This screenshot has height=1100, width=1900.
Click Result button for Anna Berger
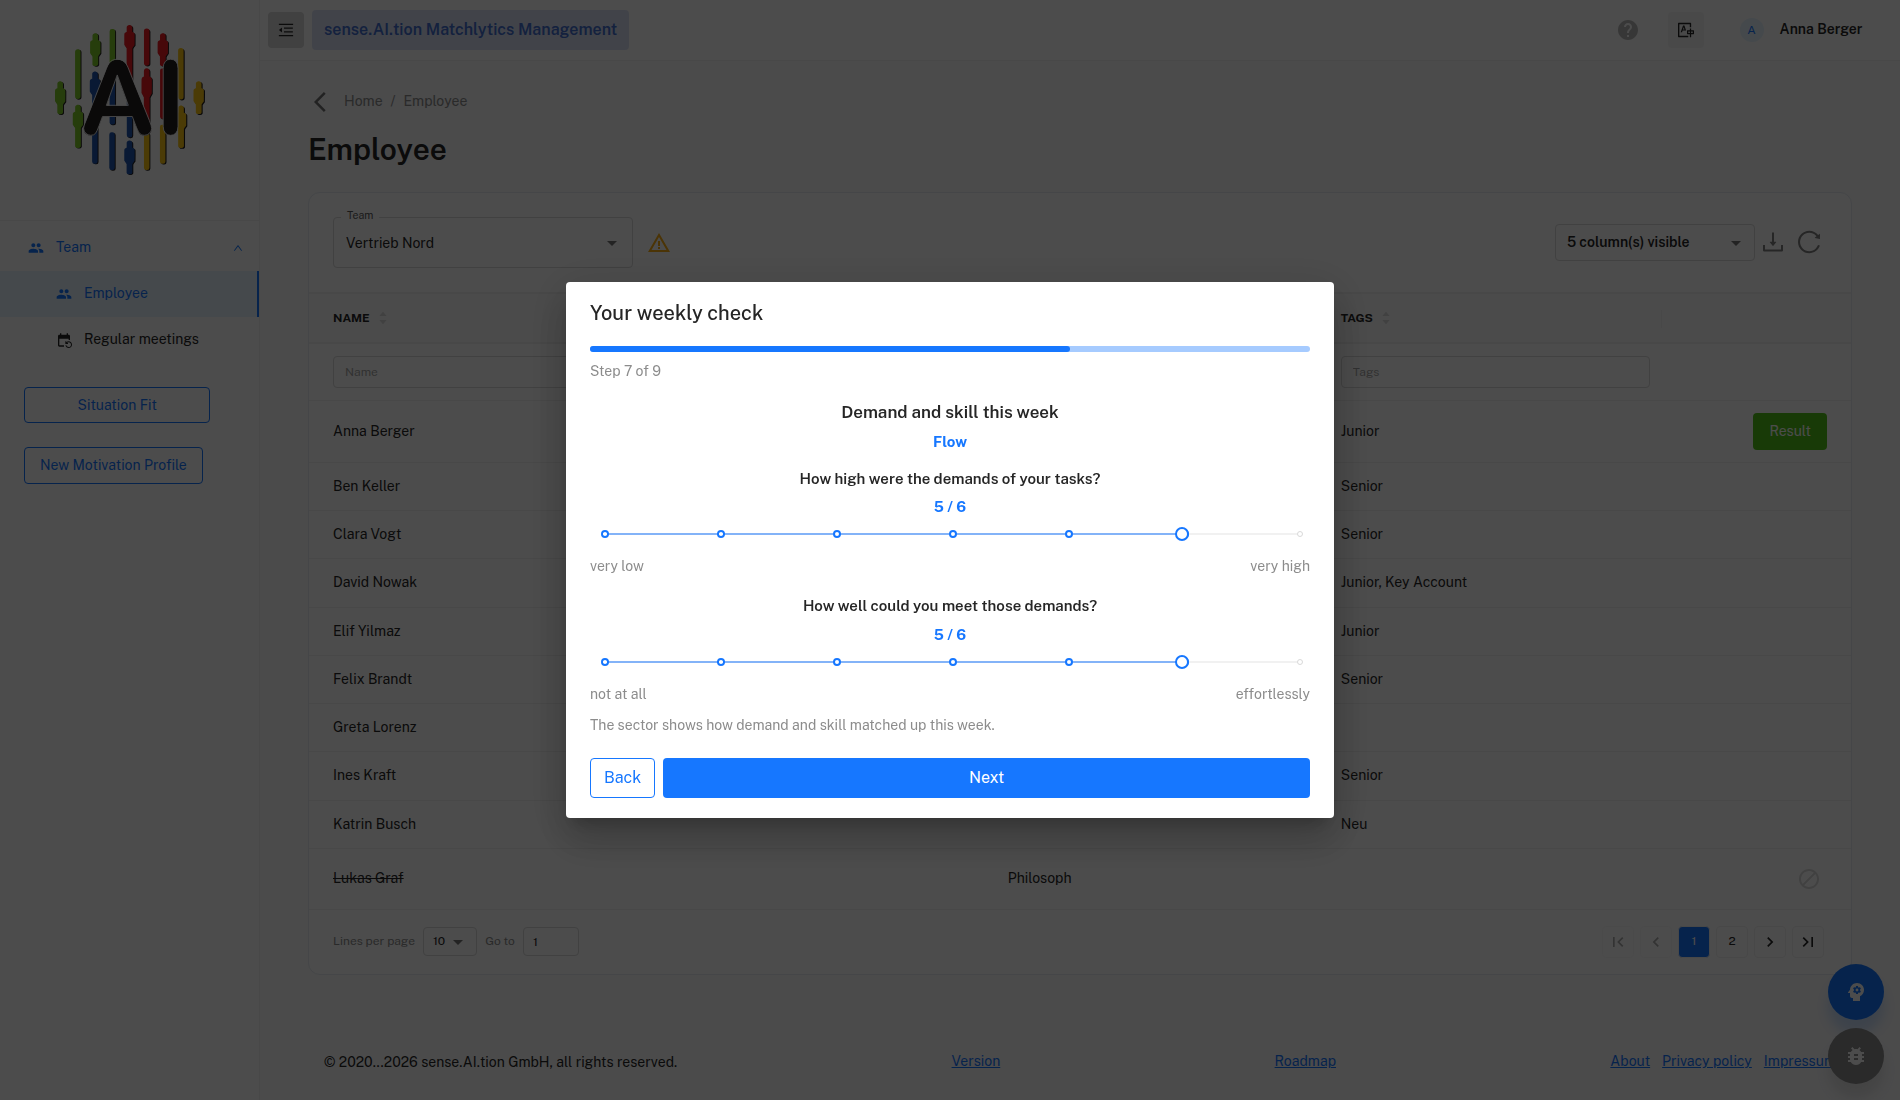1790,431
